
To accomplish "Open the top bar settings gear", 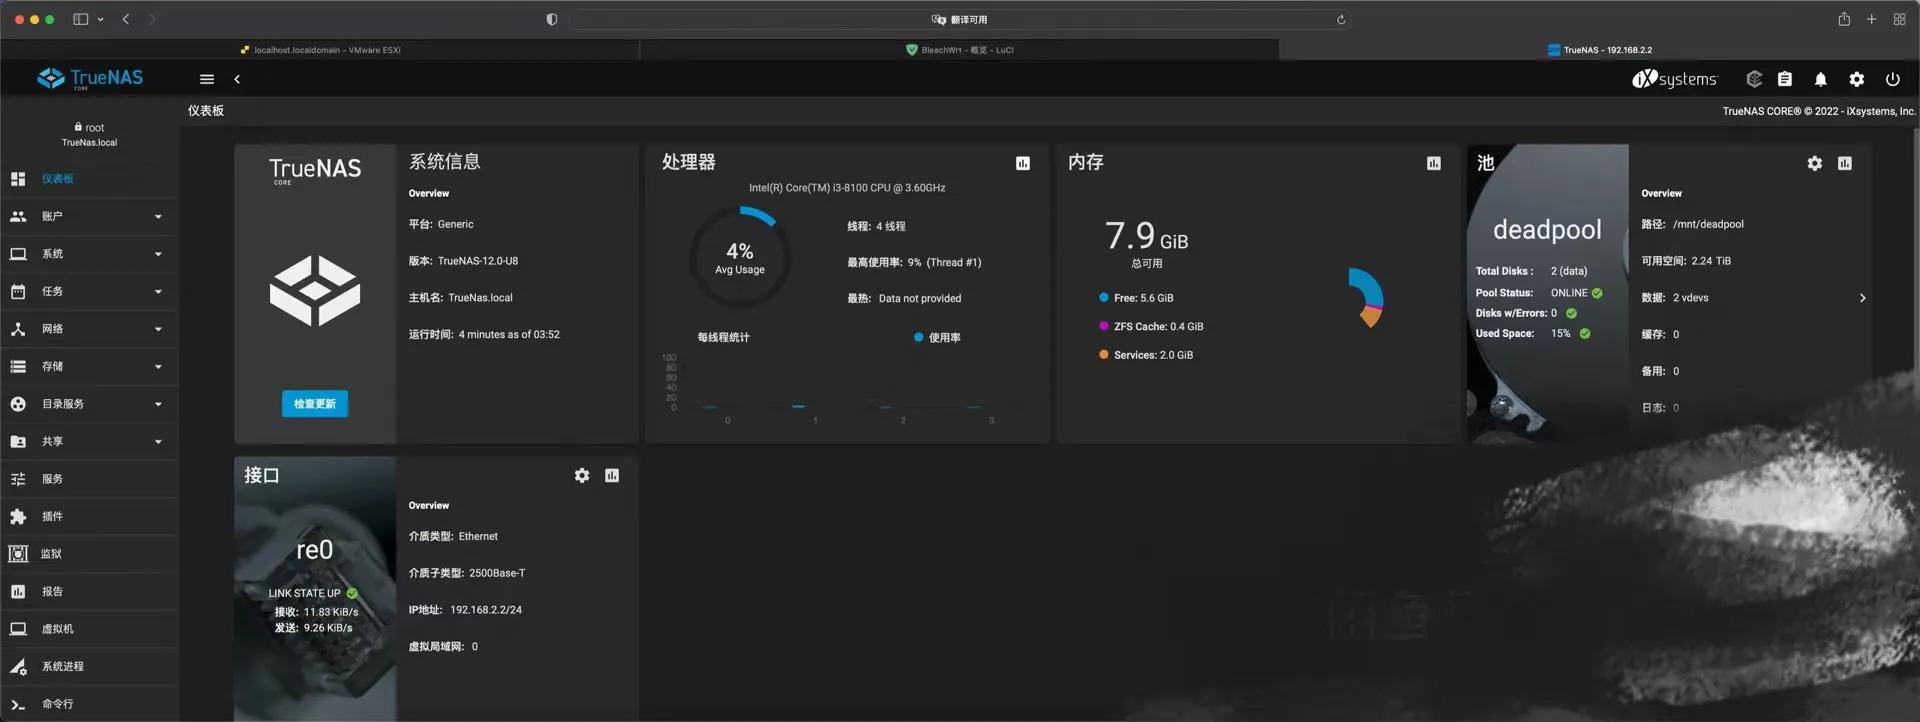I will click(x=1857, y=79).
